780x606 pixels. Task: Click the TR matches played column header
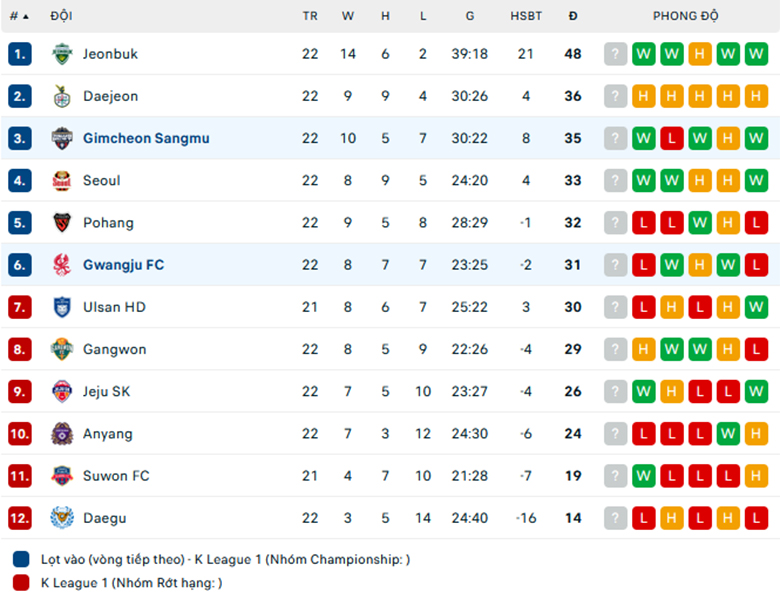click(x=310, y=16)
